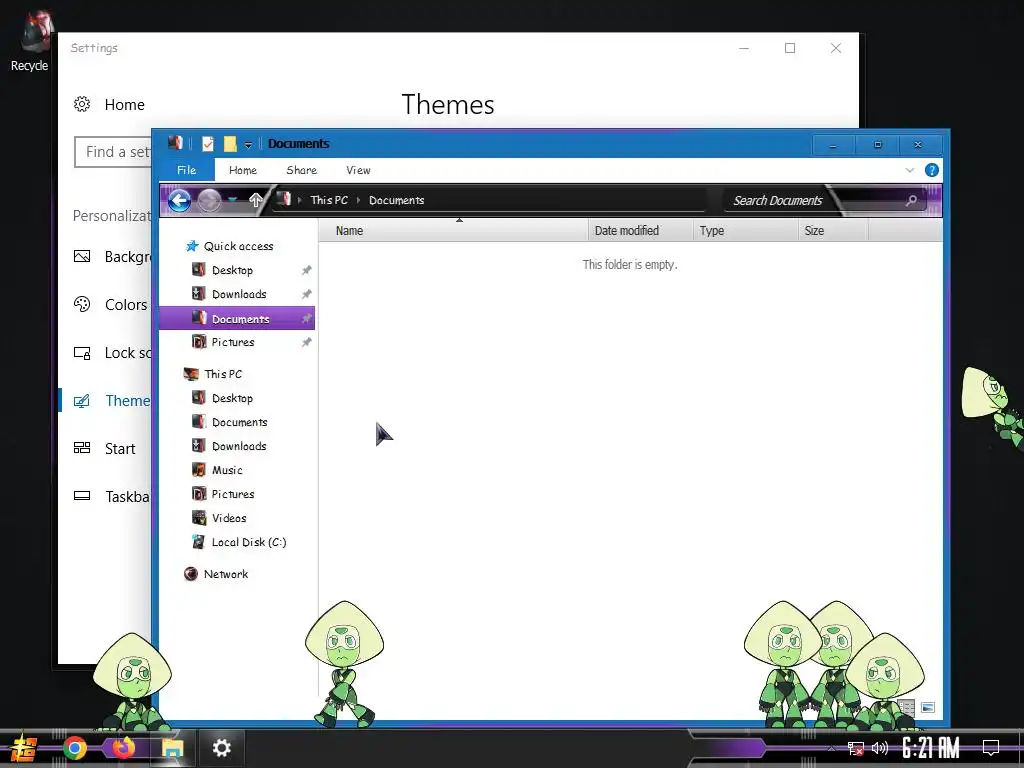
Task: Click the Start button on taskbar
Action: (x=22, y=748)
